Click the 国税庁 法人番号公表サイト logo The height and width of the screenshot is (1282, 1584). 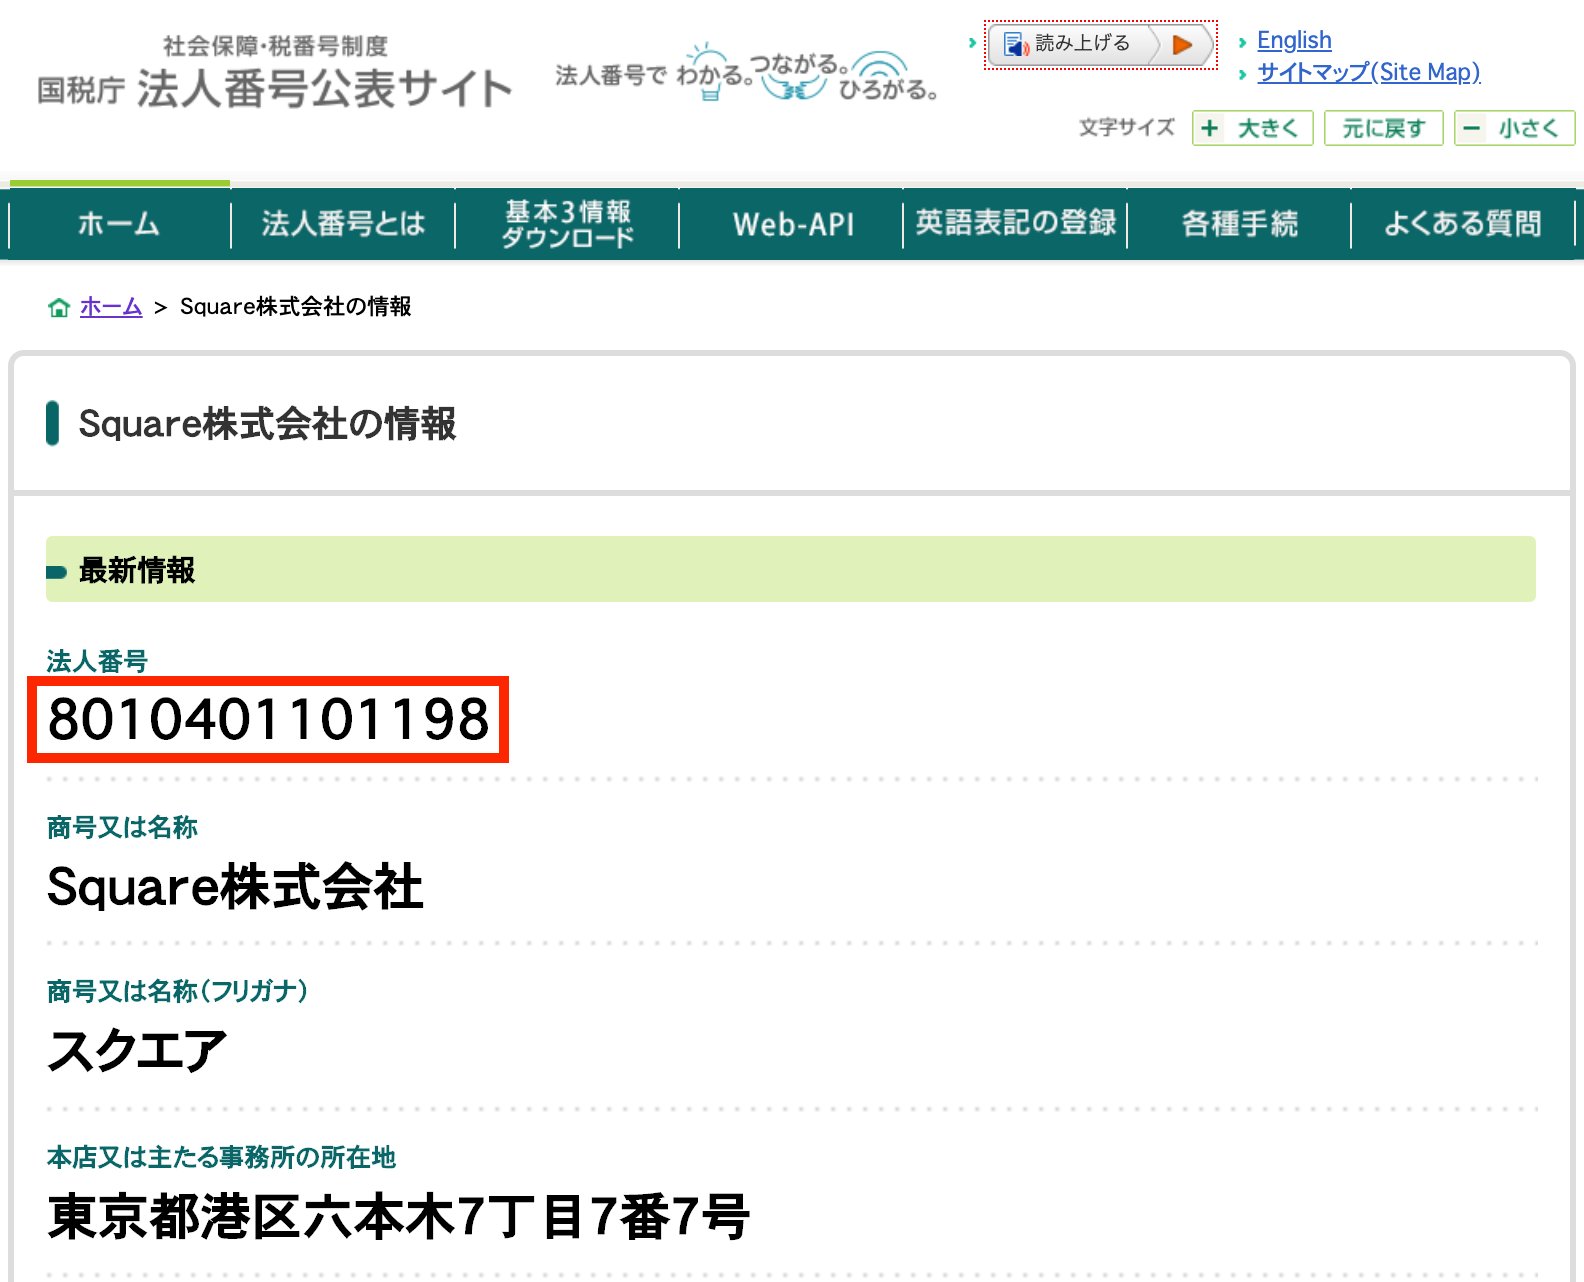tap(274, 73)
